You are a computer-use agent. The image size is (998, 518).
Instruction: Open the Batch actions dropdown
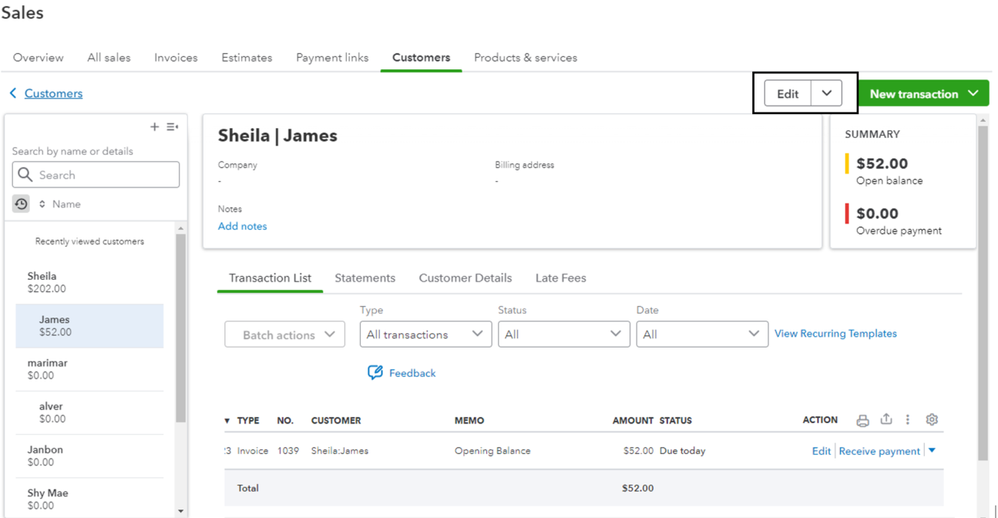[285, 335]
